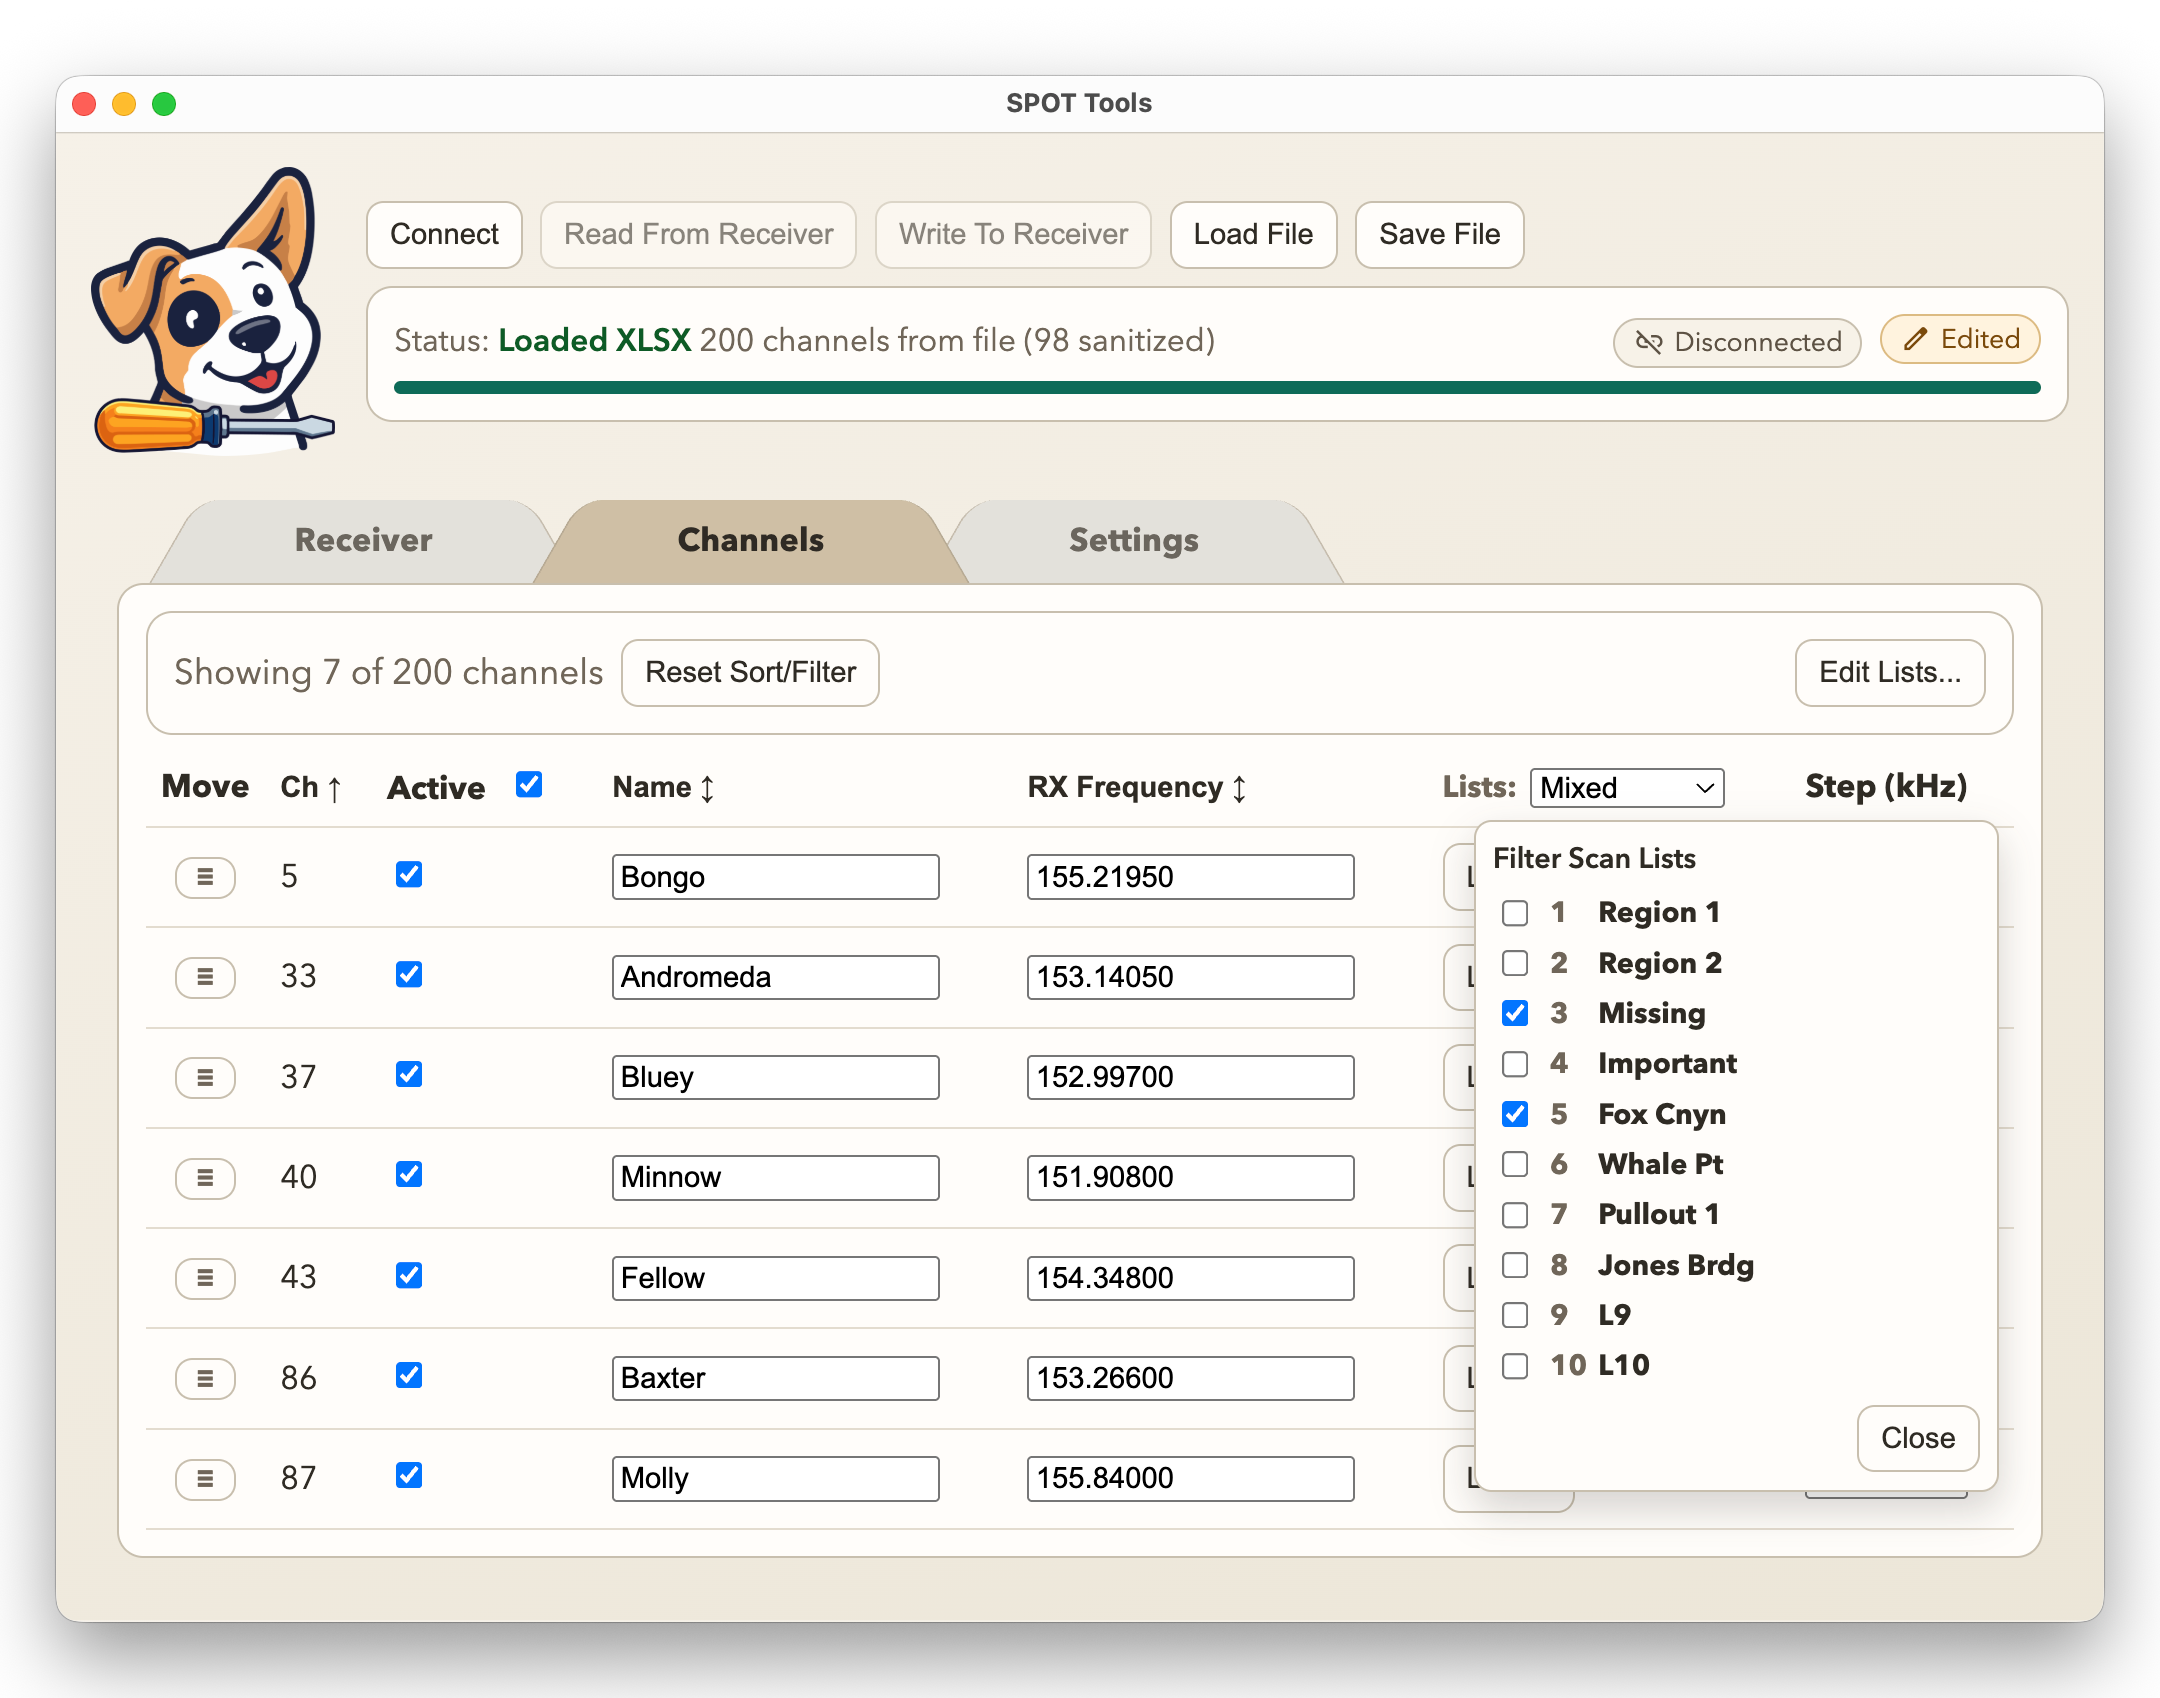This screenshot has width=2160, height=1698.
Task: Edit frequency field 151.90800
Action: (1190, 1177)
